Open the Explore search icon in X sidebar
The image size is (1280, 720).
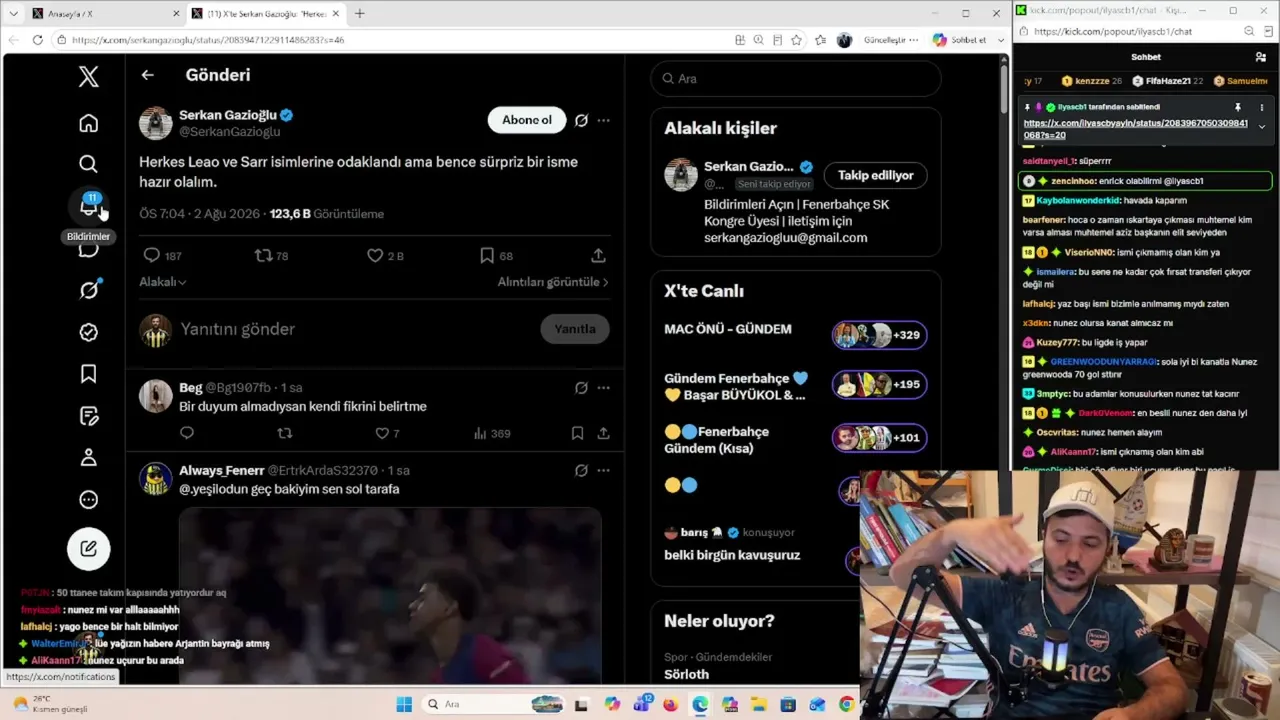(x=89, y=164)
